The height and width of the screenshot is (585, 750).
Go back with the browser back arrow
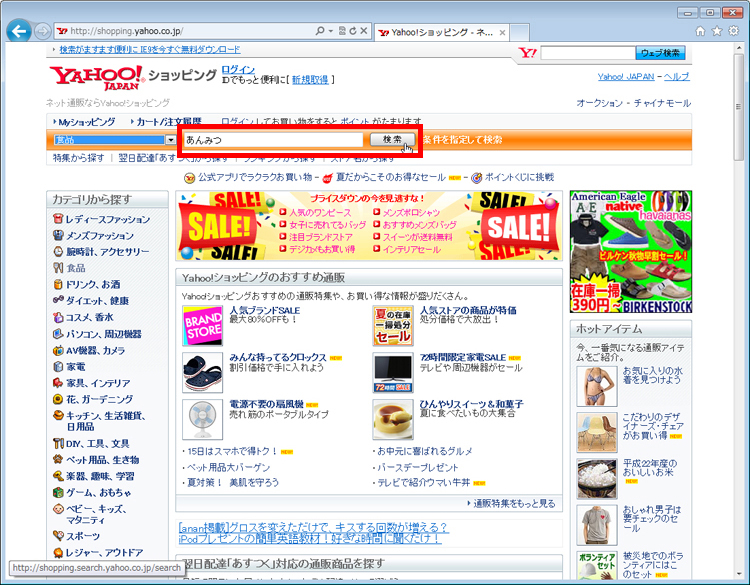point(19,32)
